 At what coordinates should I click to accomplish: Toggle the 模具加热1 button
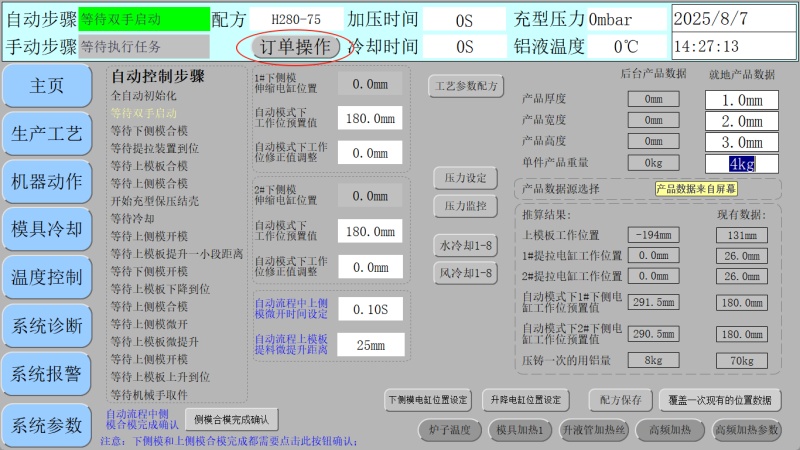pyautogui.click(x=520, y=430)
